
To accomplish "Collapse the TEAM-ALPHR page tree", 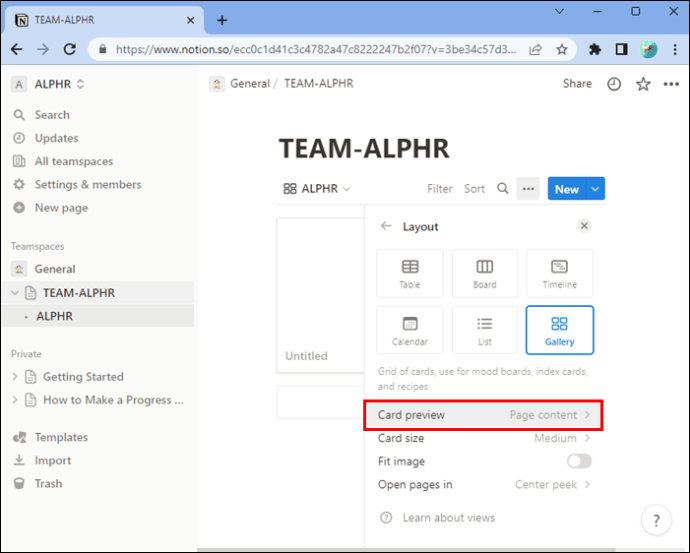I will pos(15,293).
